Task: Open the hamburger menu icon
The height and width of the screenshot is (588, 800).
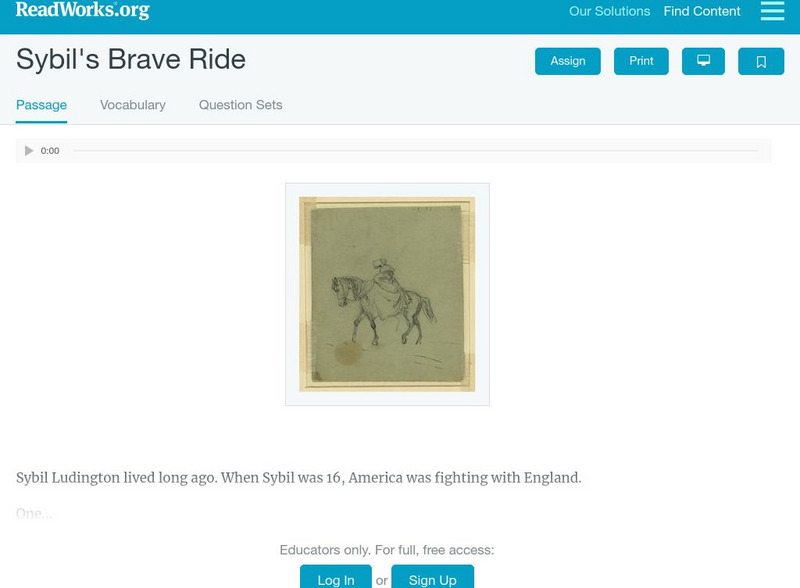Action: (772, 11)
